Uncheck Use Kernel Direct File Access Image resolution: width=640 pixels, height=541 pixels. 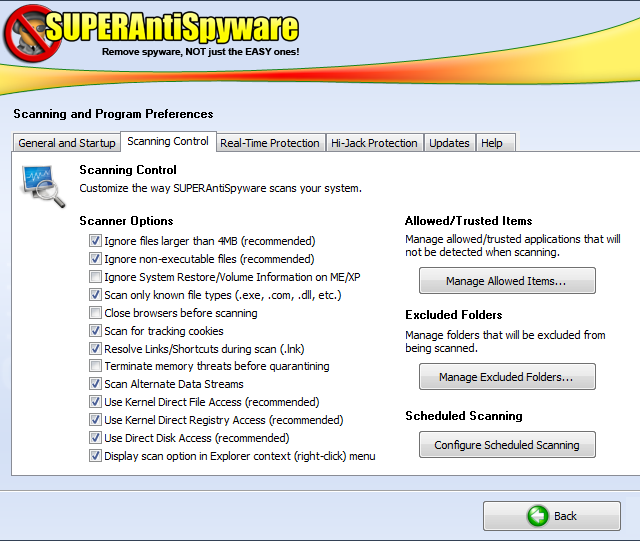(95, 402)
